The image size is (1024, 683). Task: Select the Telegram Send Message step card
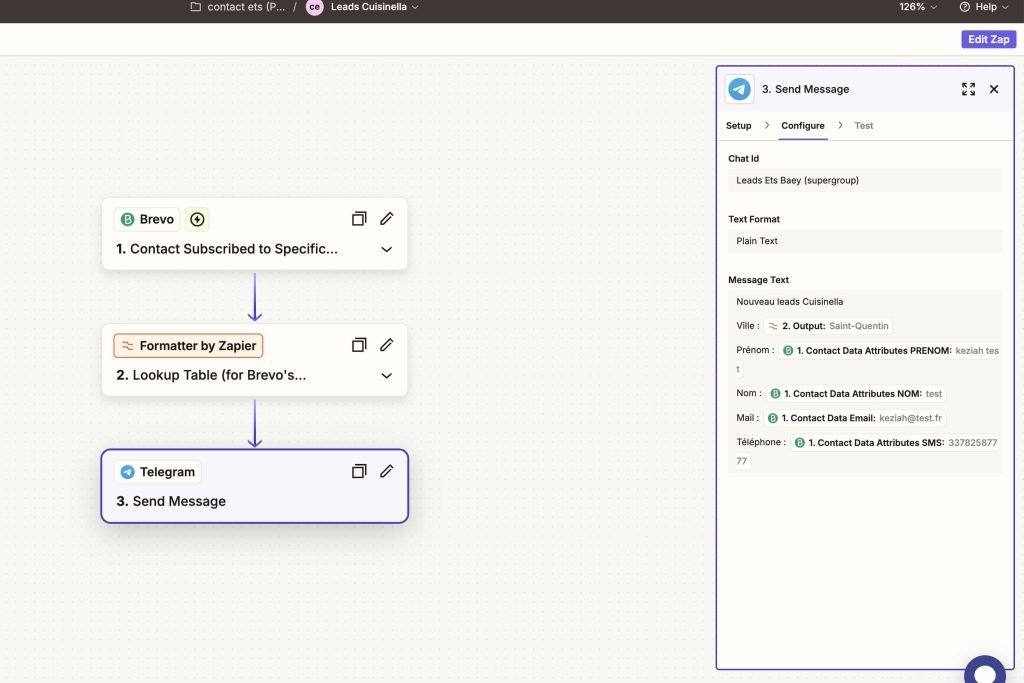coord(254,500)
